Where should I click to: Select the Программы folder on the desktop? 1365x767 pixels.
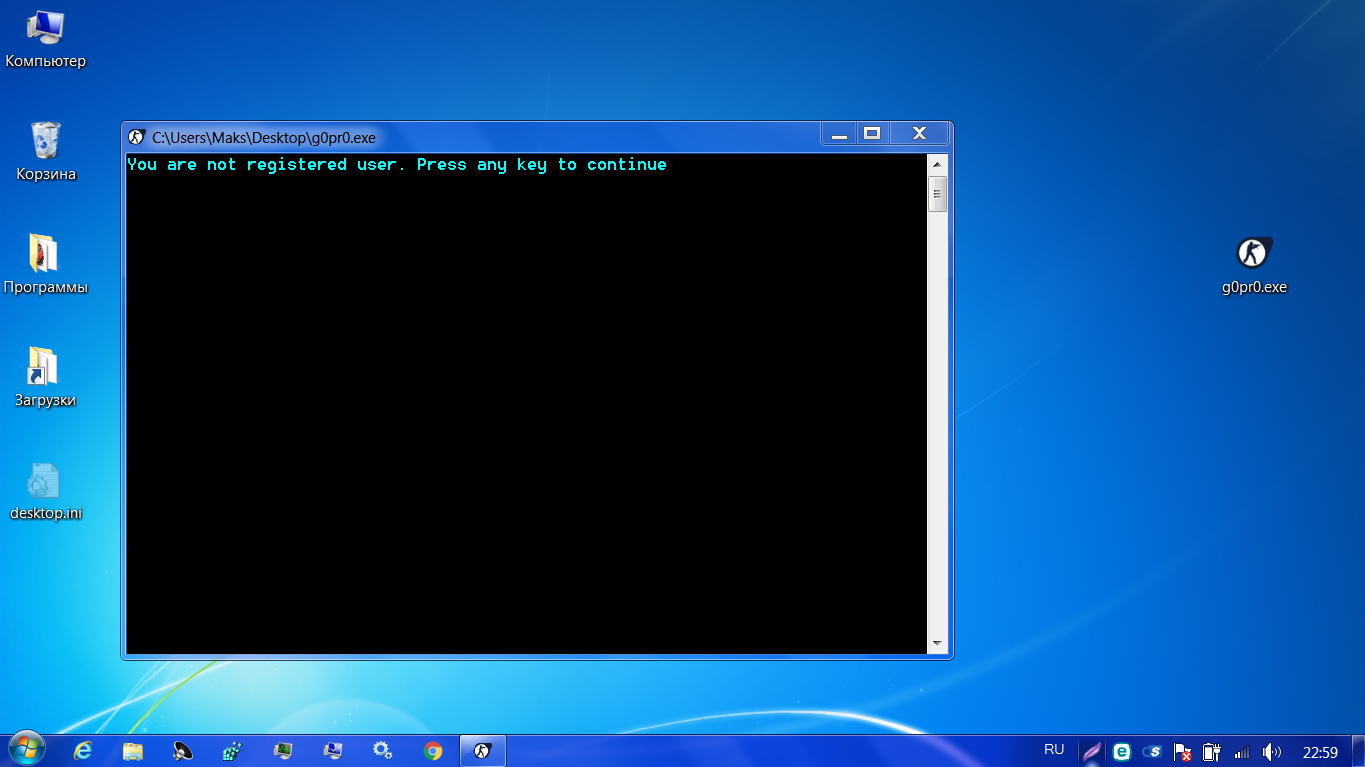click(46, 265)
